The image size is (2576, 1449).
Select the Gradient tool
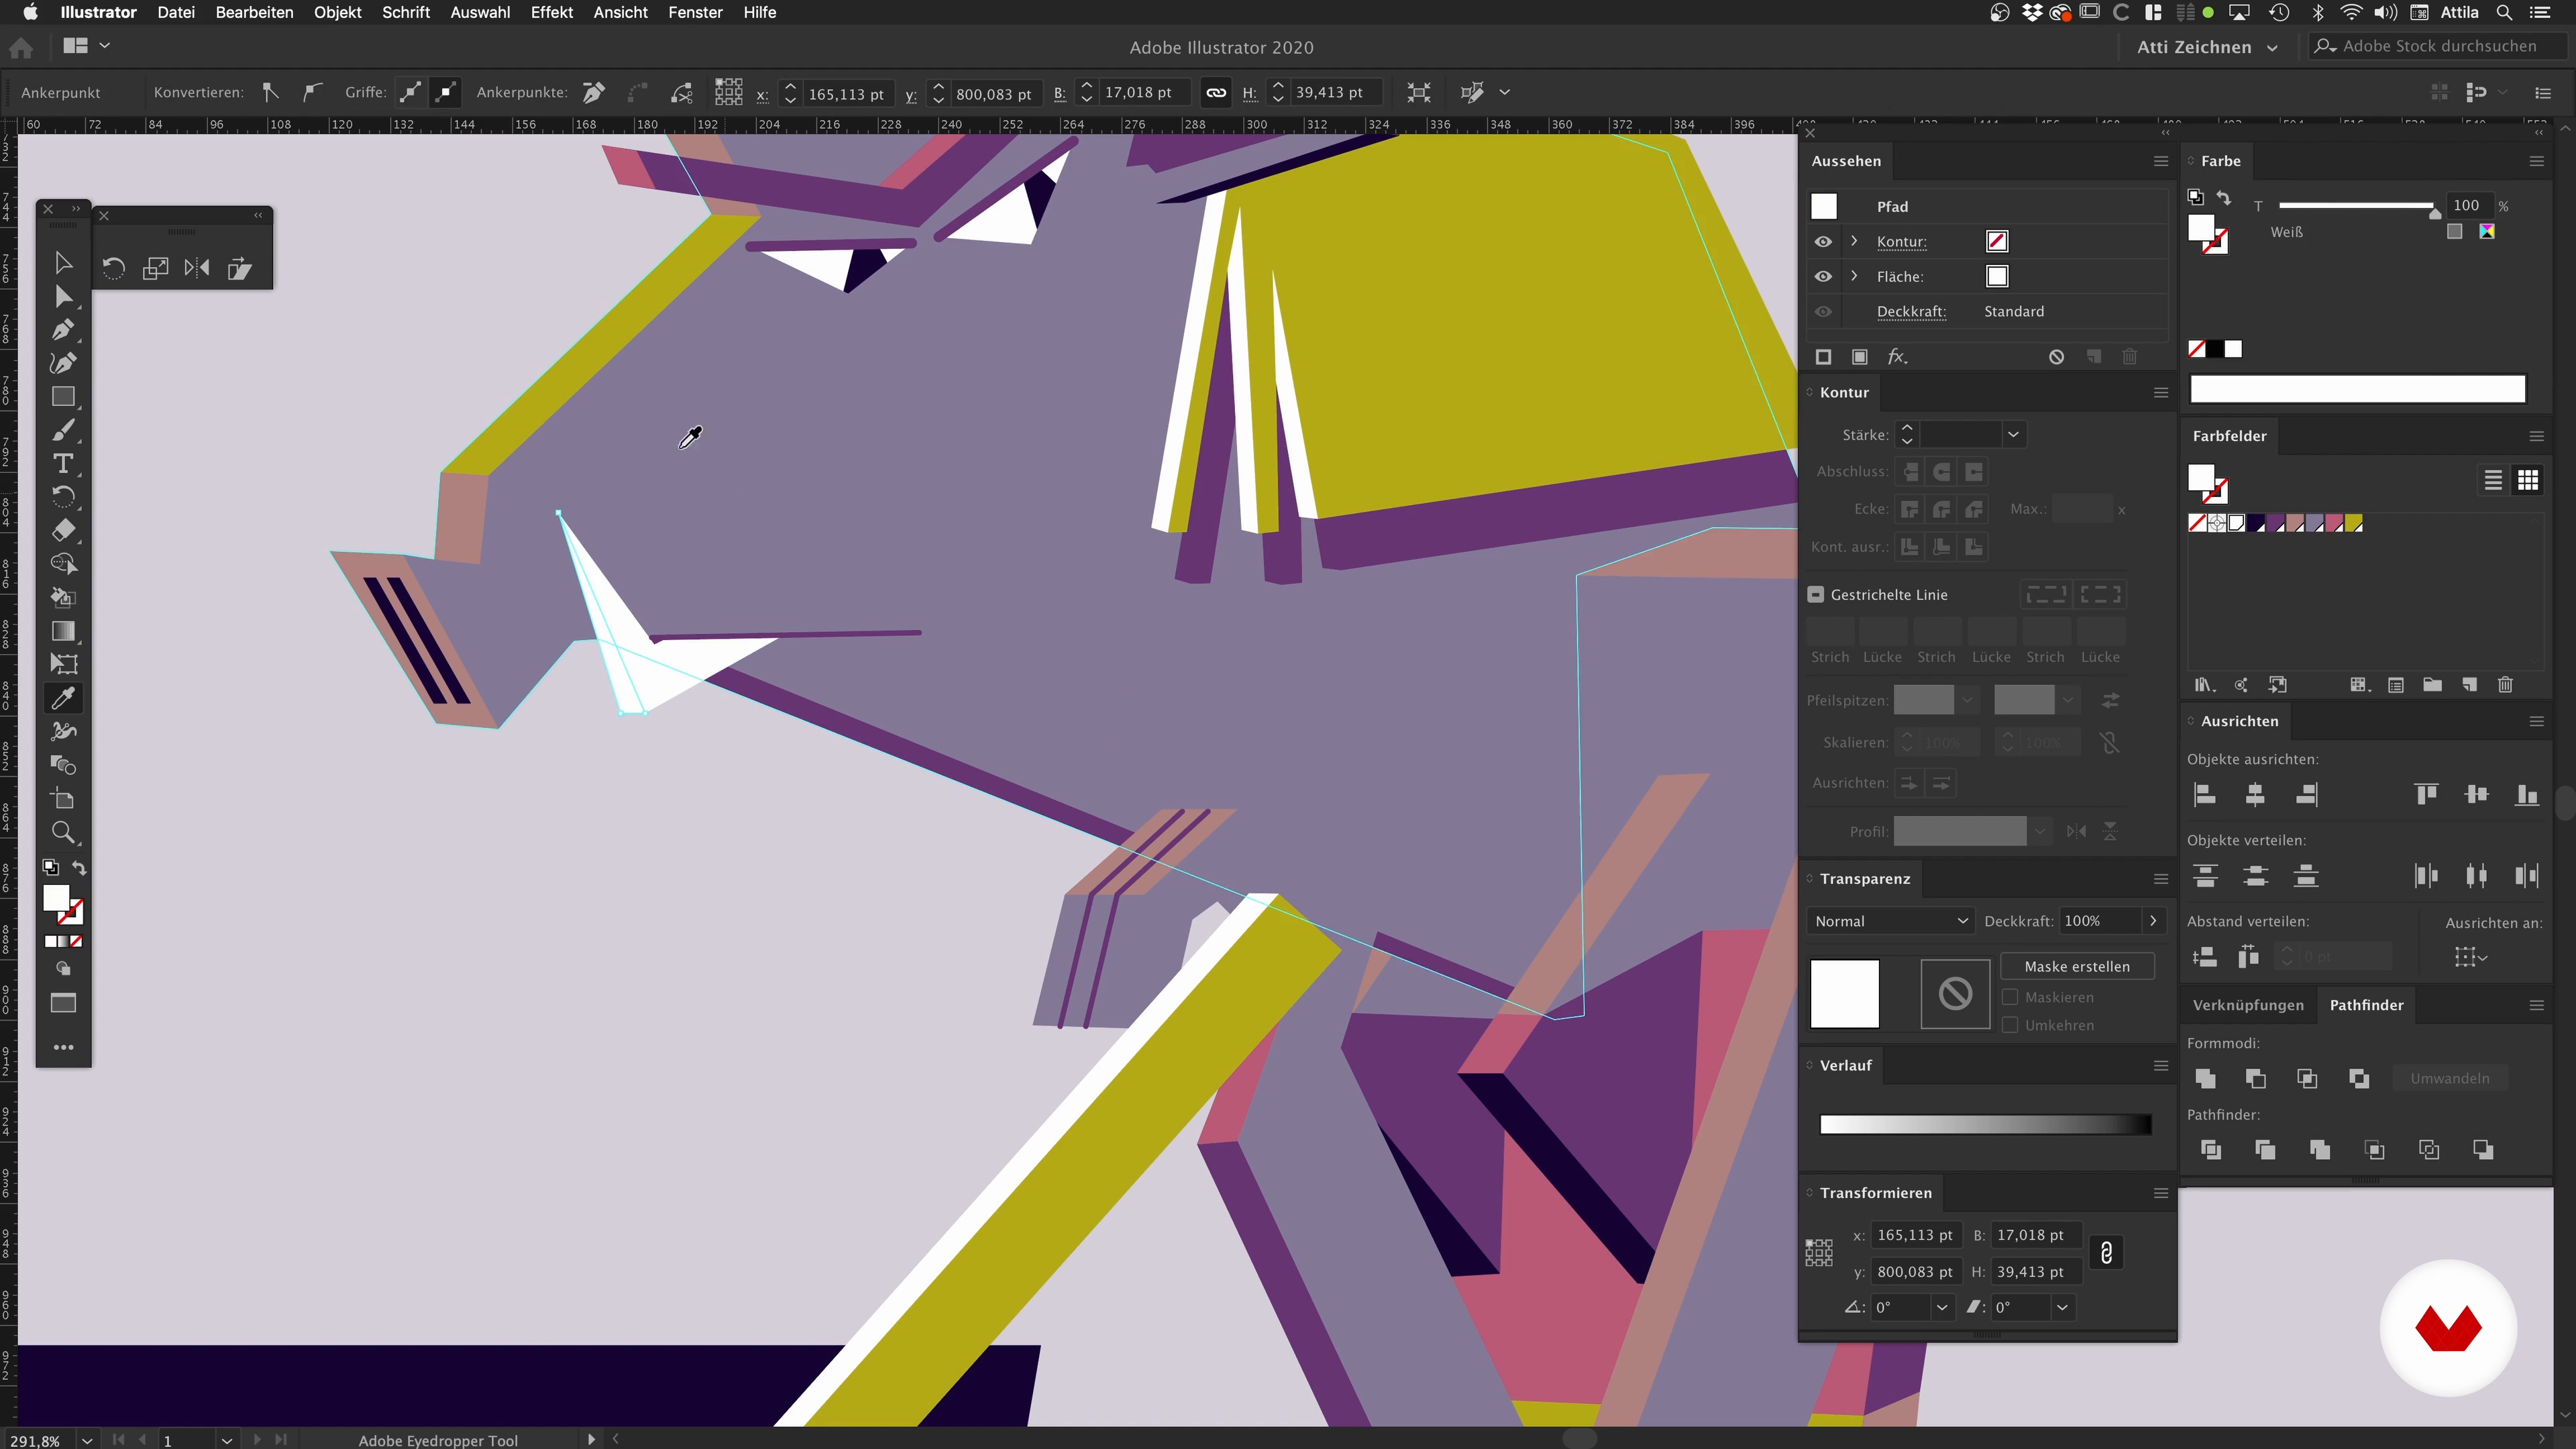pyautogui.click(x=63, y=631)
